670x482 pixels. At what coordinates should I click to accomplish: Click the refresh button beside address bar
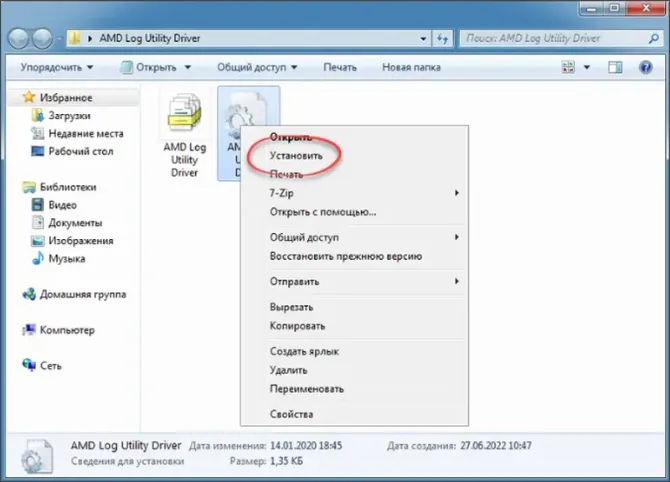click(442, 39)
